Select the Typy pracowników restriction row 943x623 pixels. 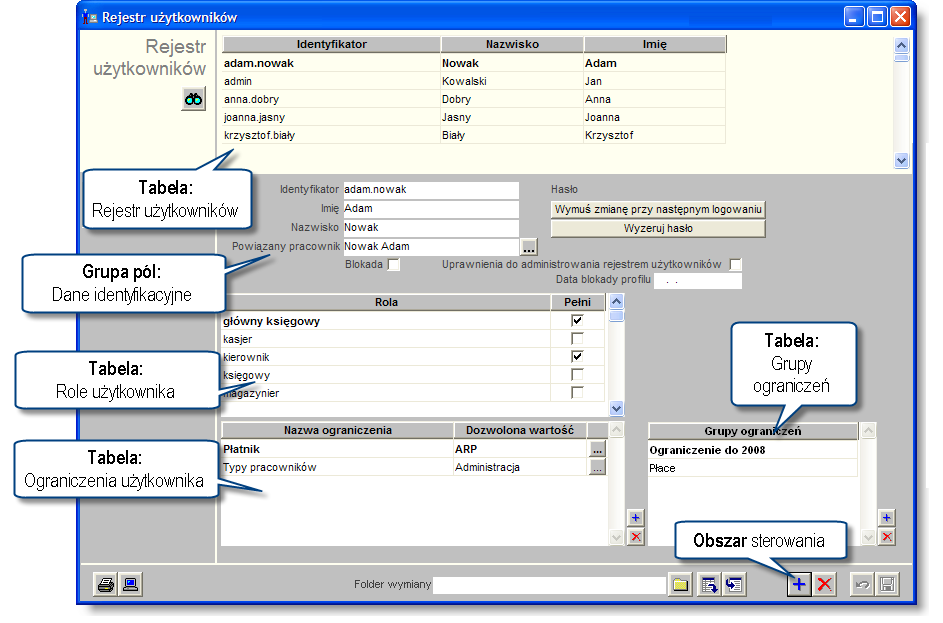(x=414, y=467)
